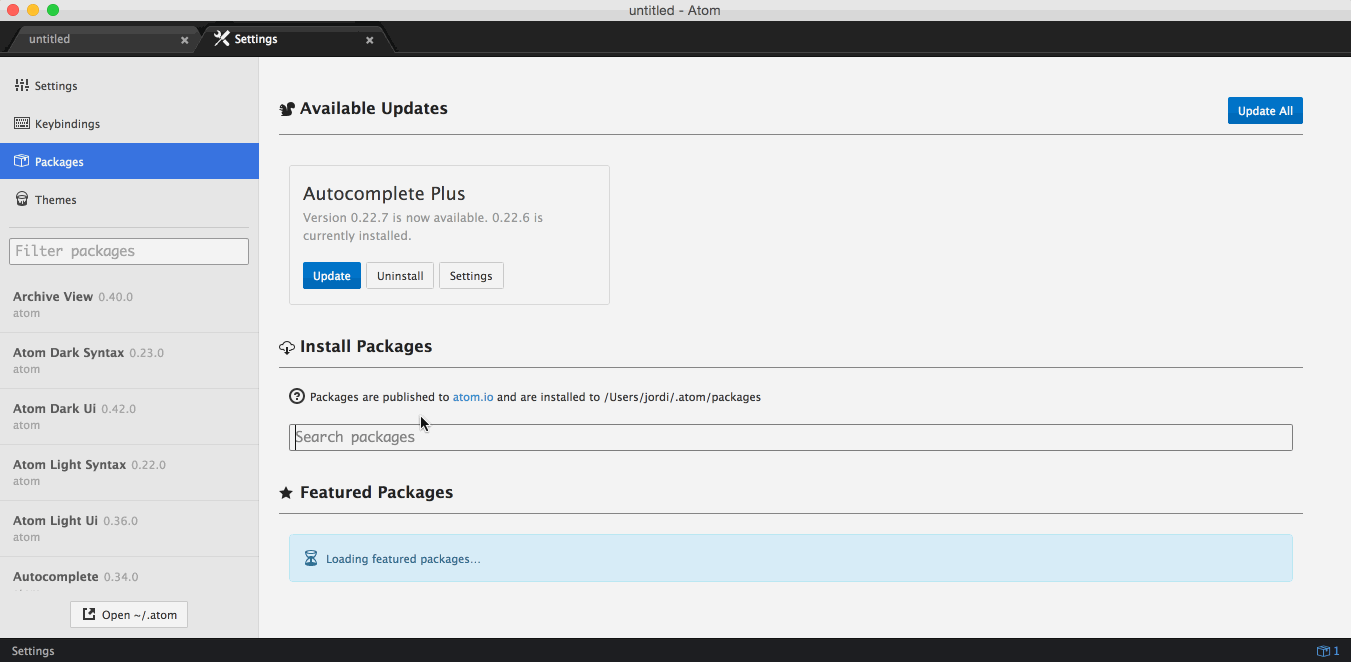Click the Install Packages heading
This screenshot has height=662, width=1351.
366,347
